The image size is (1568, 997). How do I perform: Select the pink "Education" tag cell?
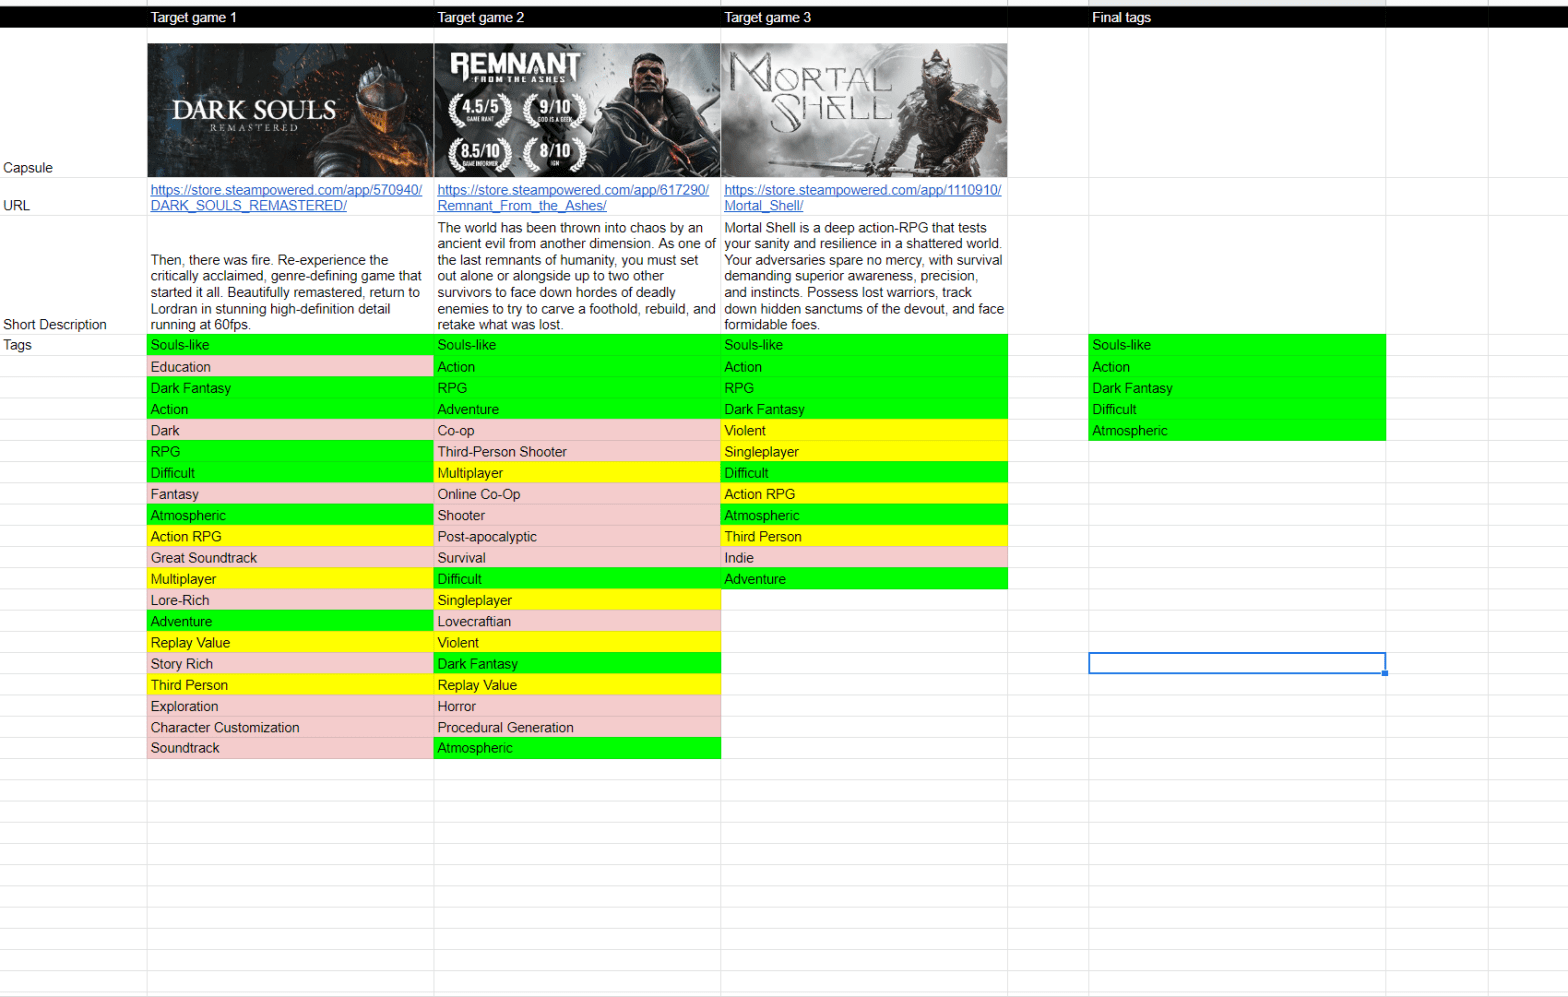coord(290,367)
